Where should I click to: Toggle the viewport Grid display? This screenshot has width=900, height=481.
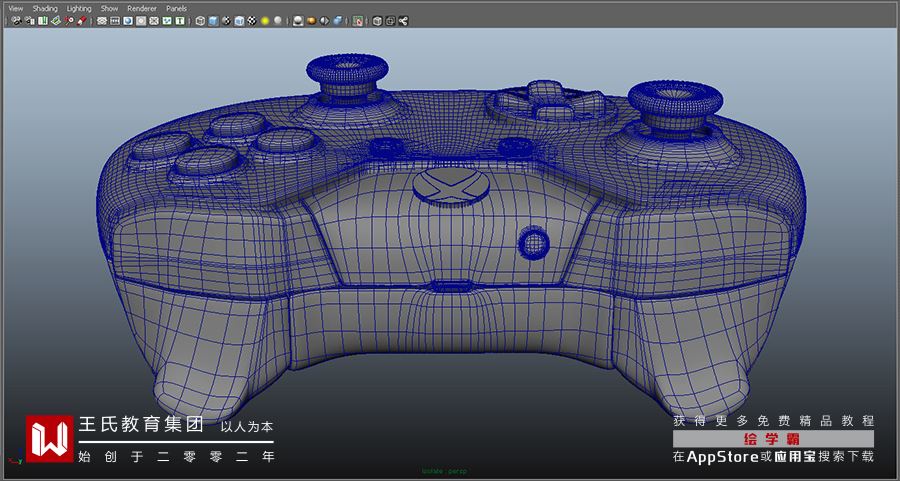tap(102, 21)
